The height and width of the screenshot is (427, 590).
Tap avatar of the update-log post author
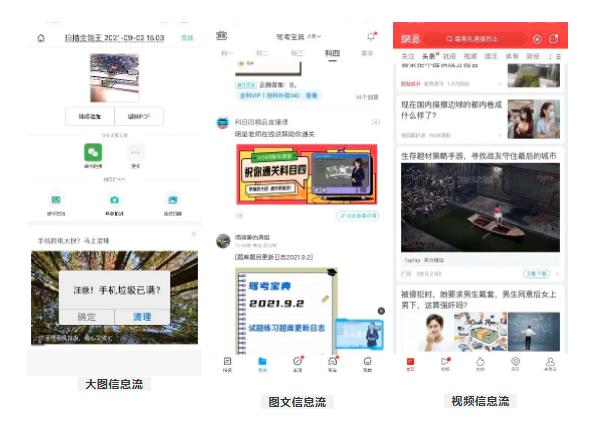(x=223, y=241)
